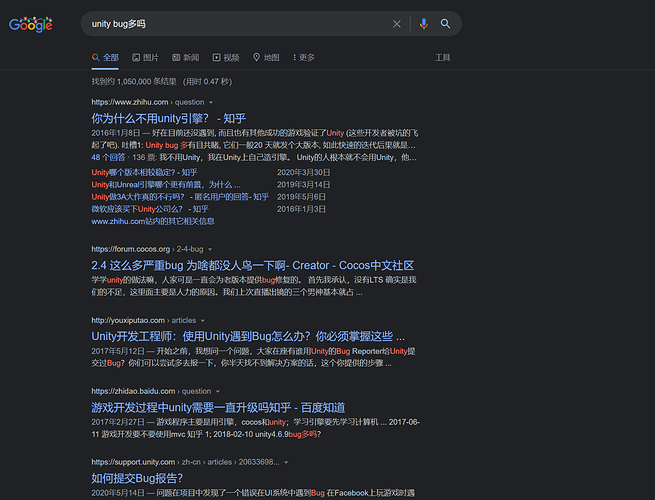Expand dropdown arrow beside zhihu.com URL
This screenshot has width=655, height=500.
[211, 102]
